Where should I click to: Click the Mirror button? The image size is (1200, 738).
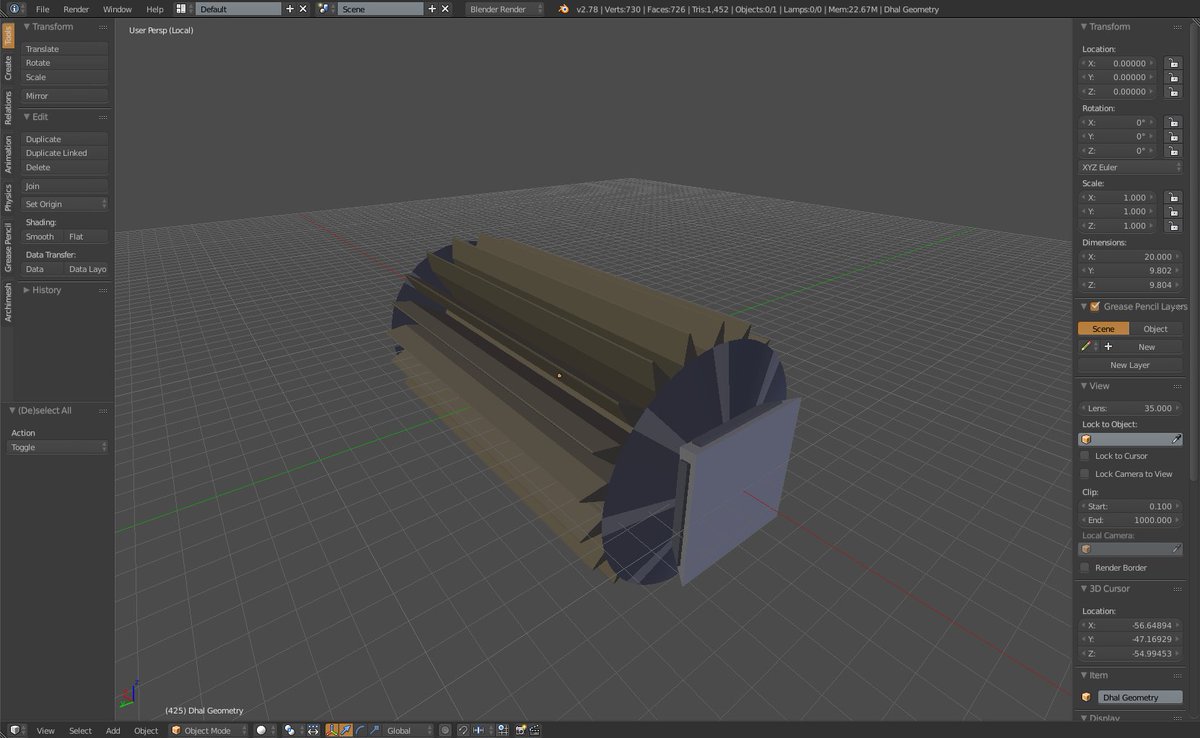(65, 96)
